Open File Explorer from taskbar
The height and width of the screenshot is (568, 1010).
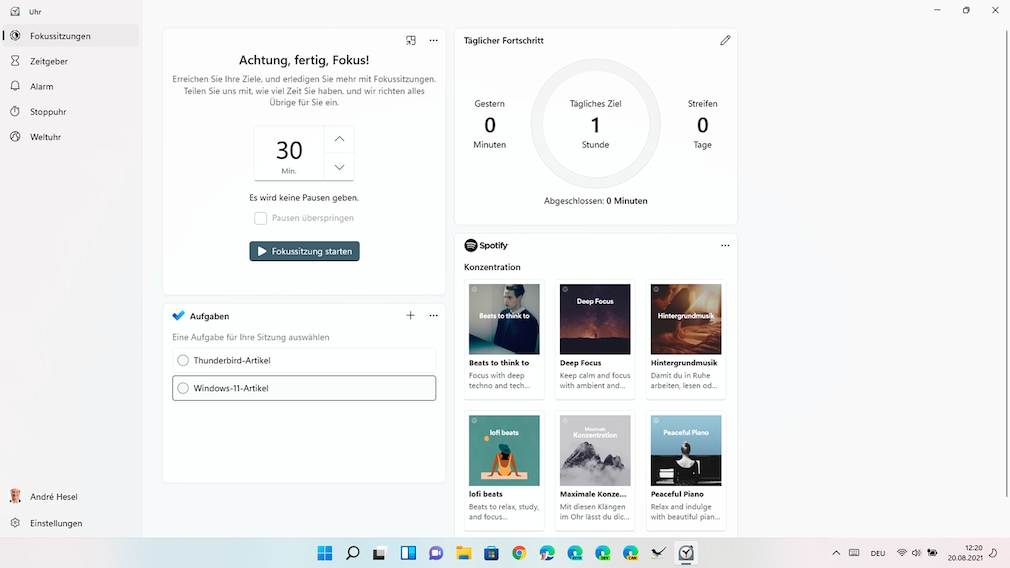click(x=464, y=553)
